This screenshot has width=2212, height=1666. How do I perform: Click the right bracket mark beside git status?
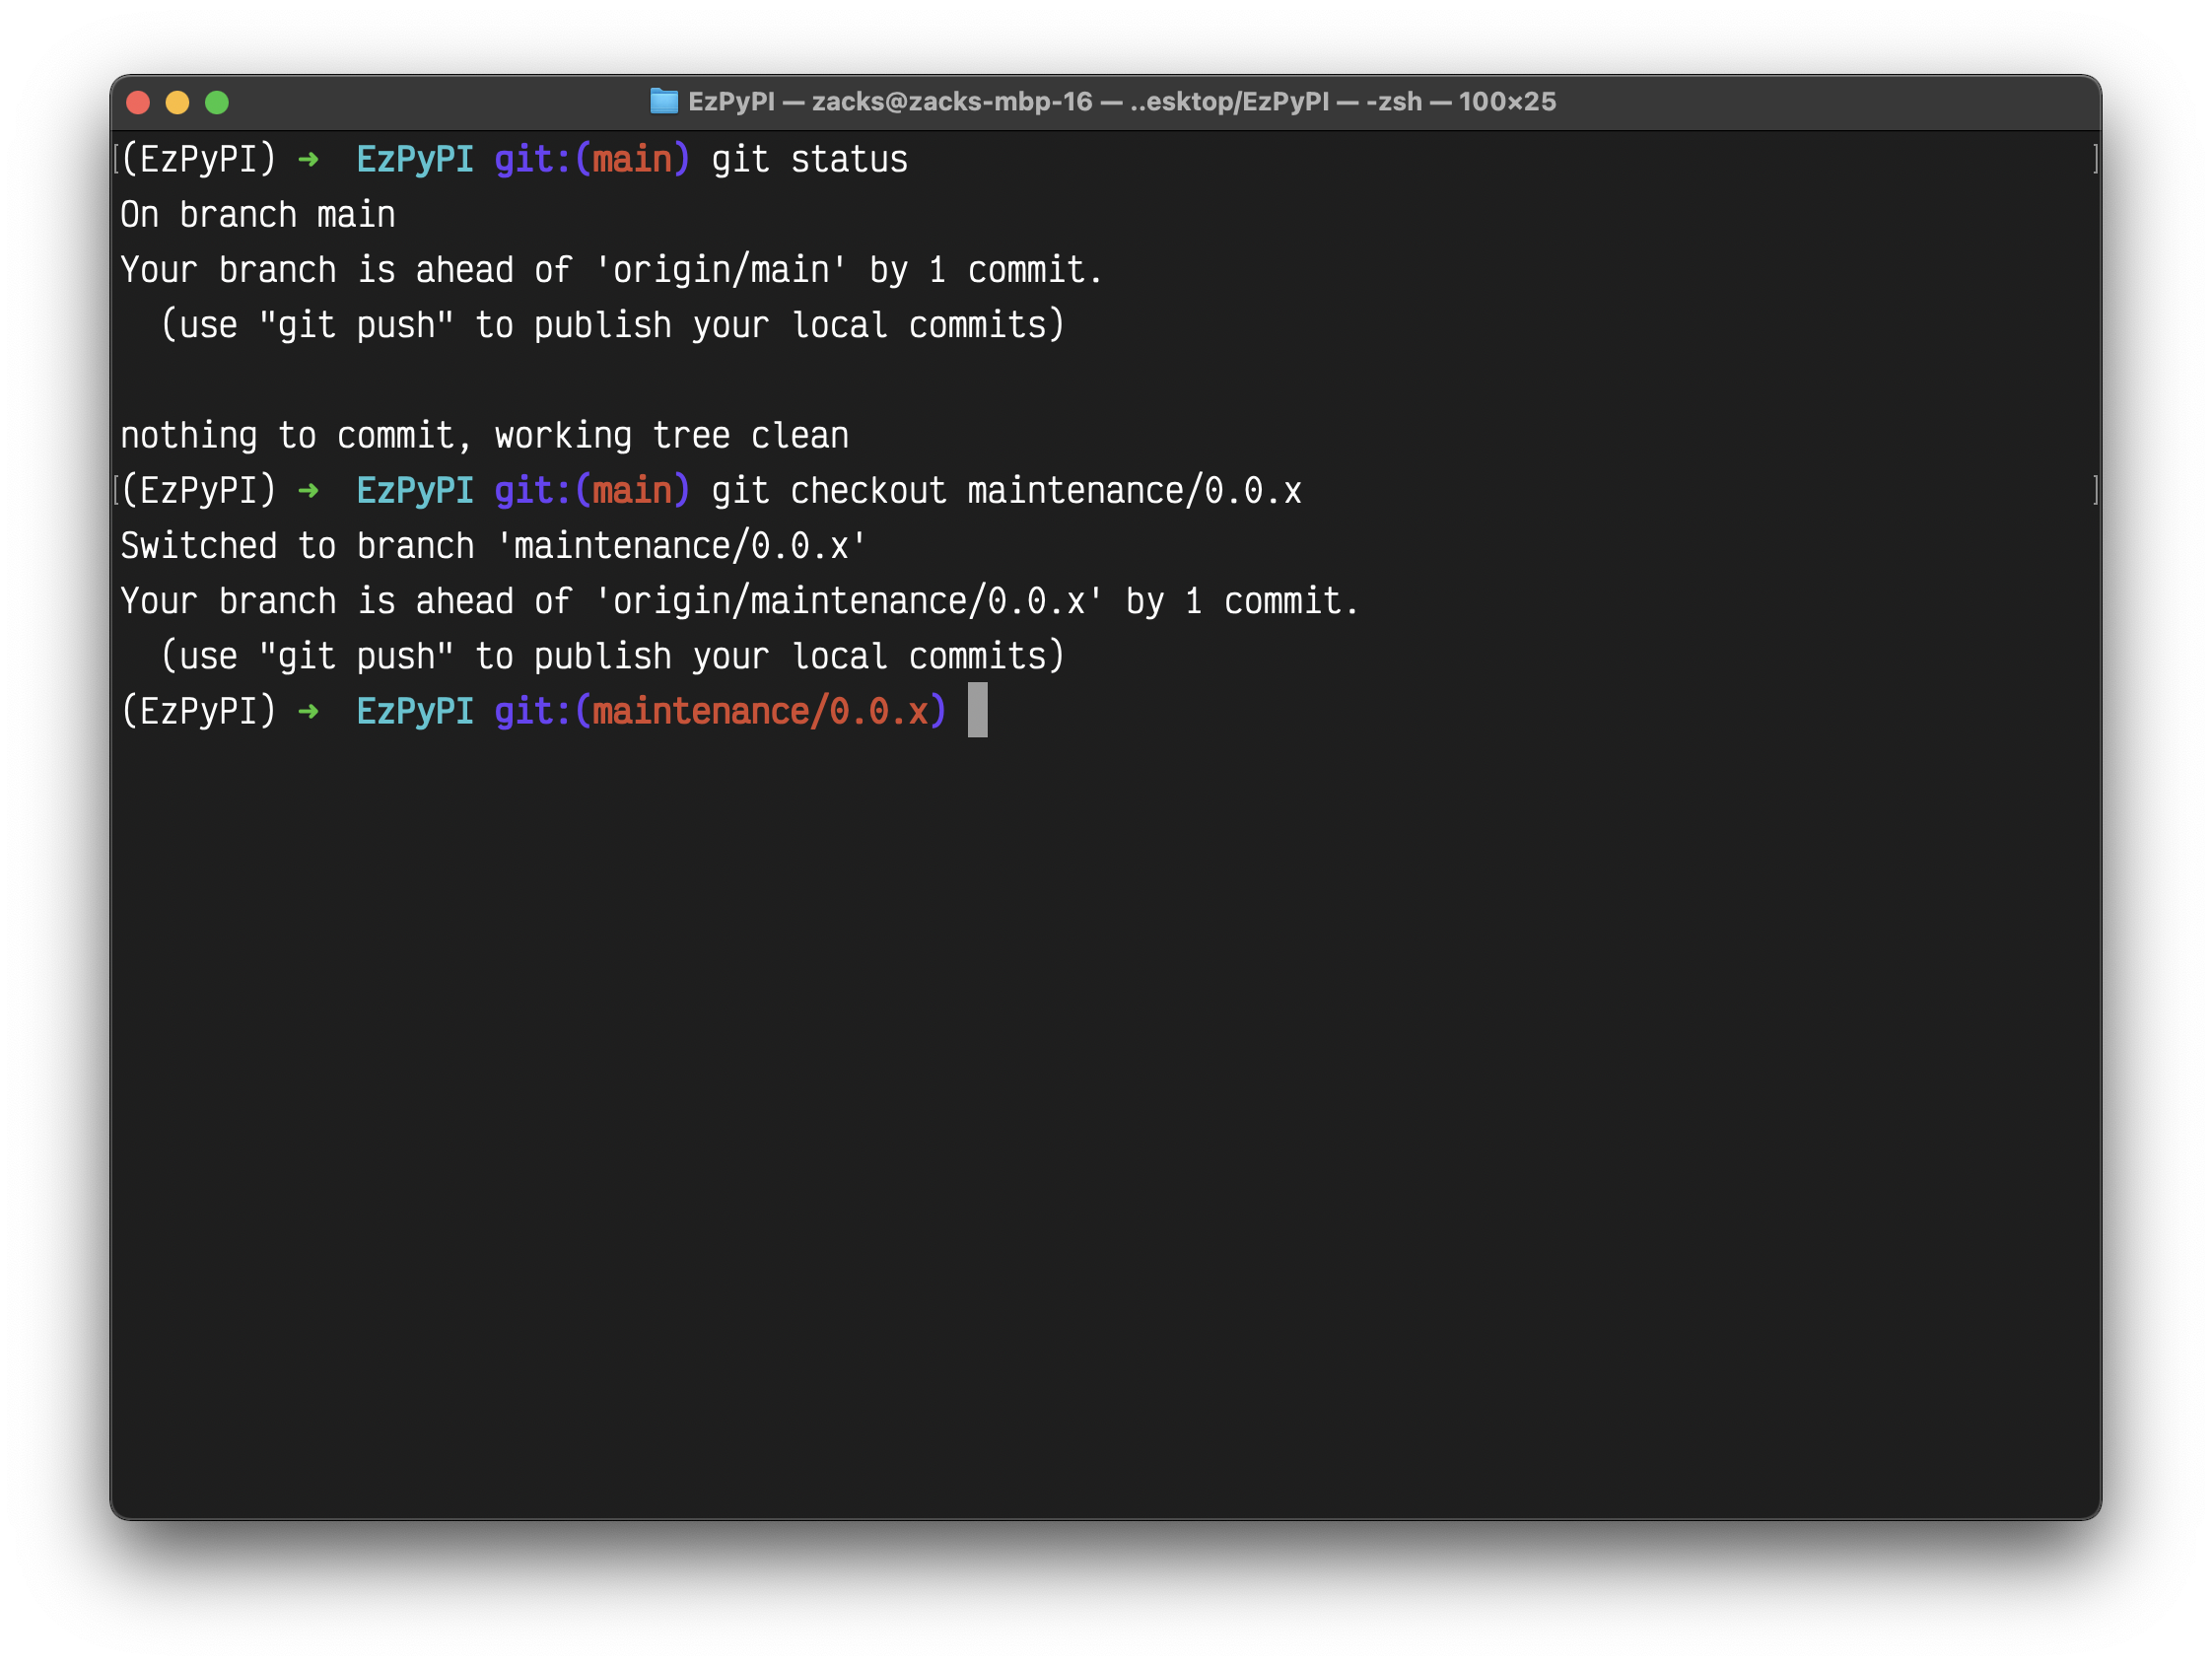pos(2095,159)
